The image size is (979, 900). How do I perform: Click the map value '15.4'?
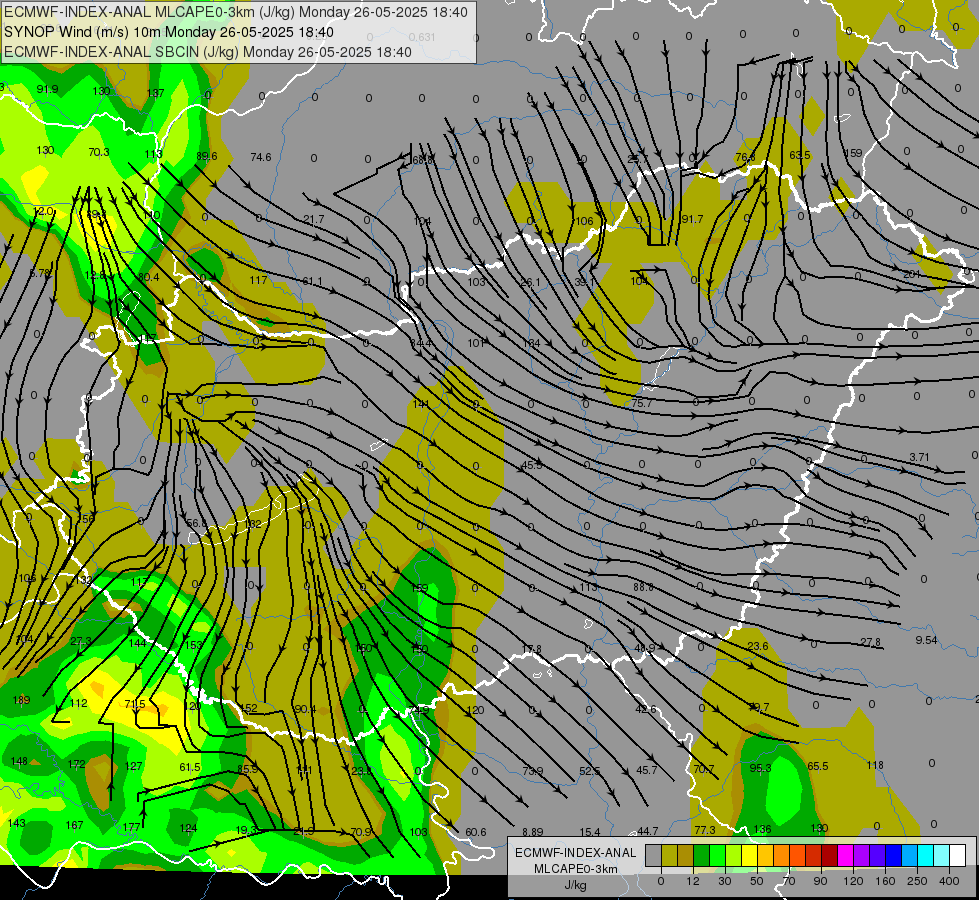tap(589, 832)
